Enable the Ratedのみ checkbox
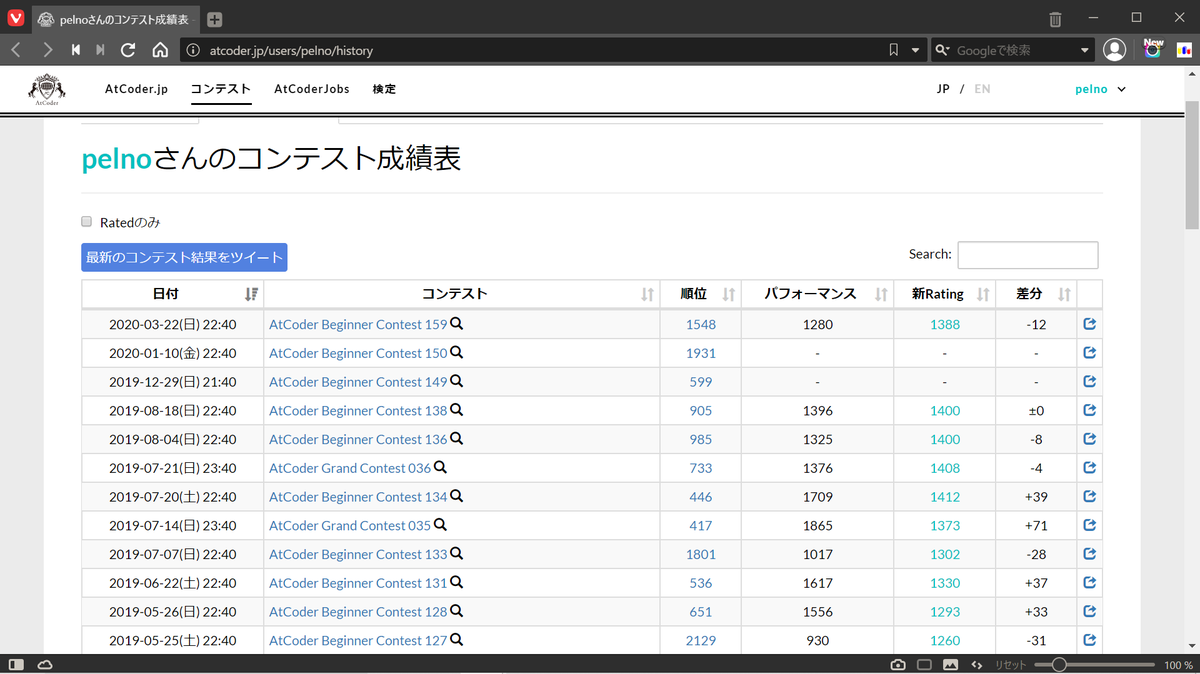The height and width of the screenshot is (674, 1200). (87, 222)
